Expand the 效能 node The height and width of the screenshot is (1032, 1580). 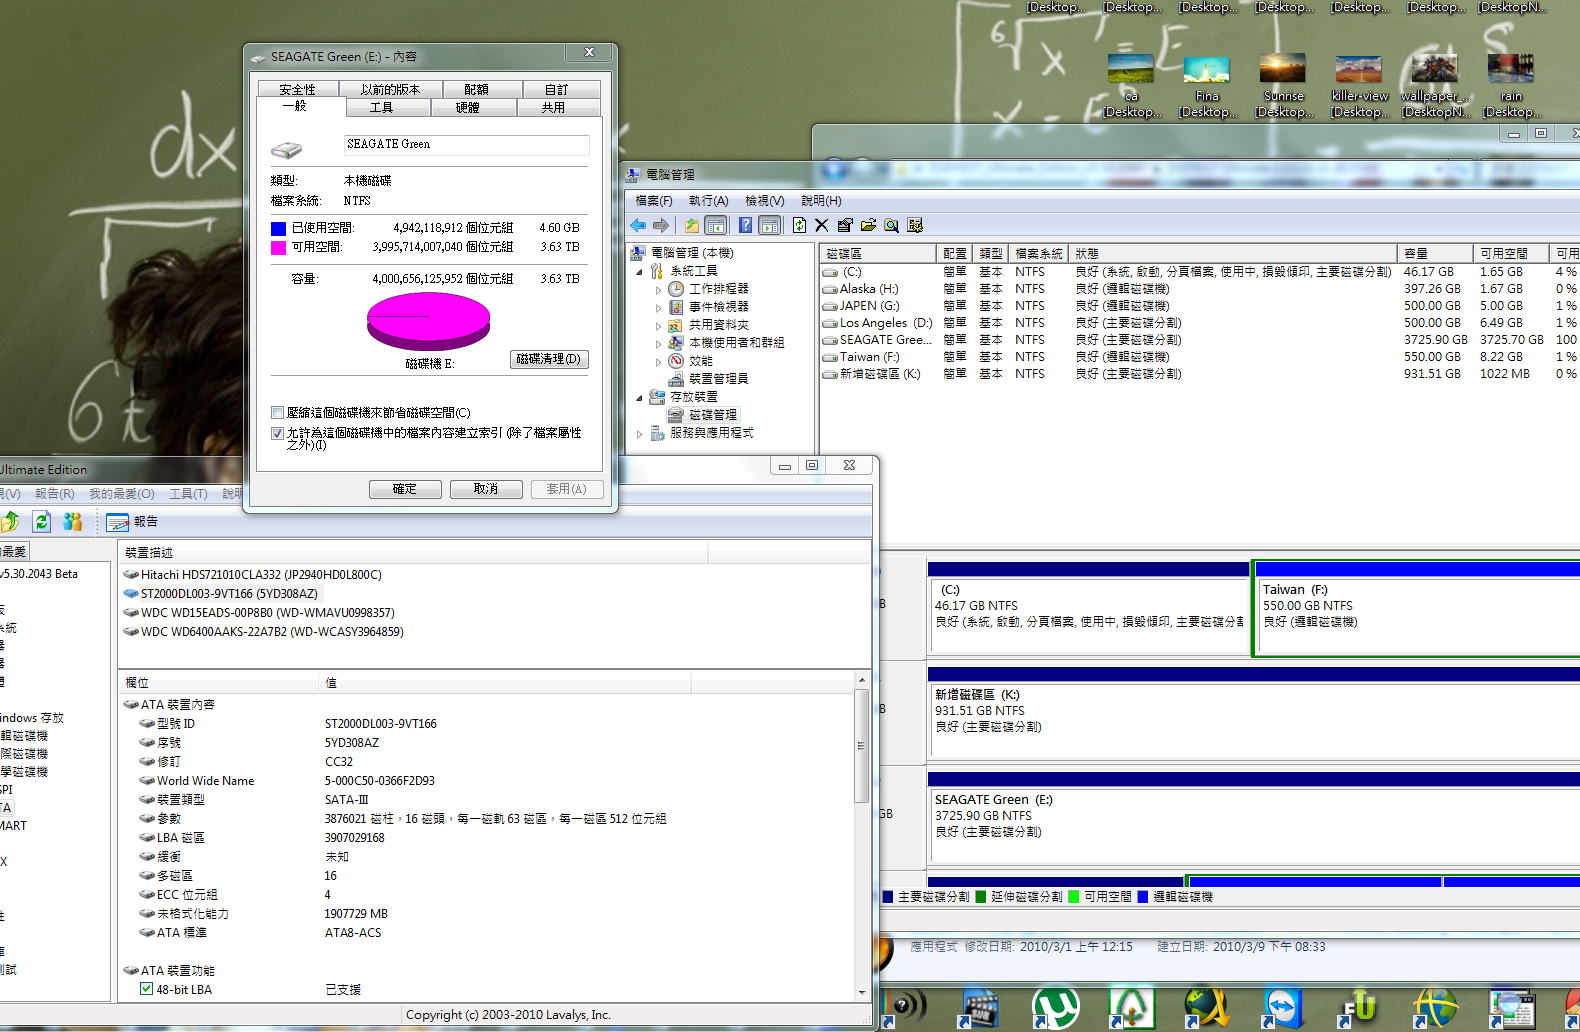tap(658, 362)
